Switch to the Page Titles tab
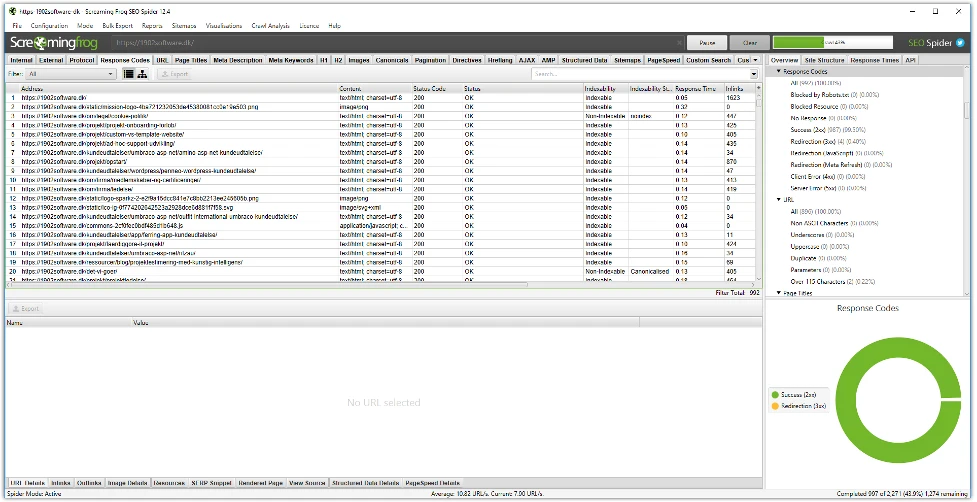 (x=191, y=60)
